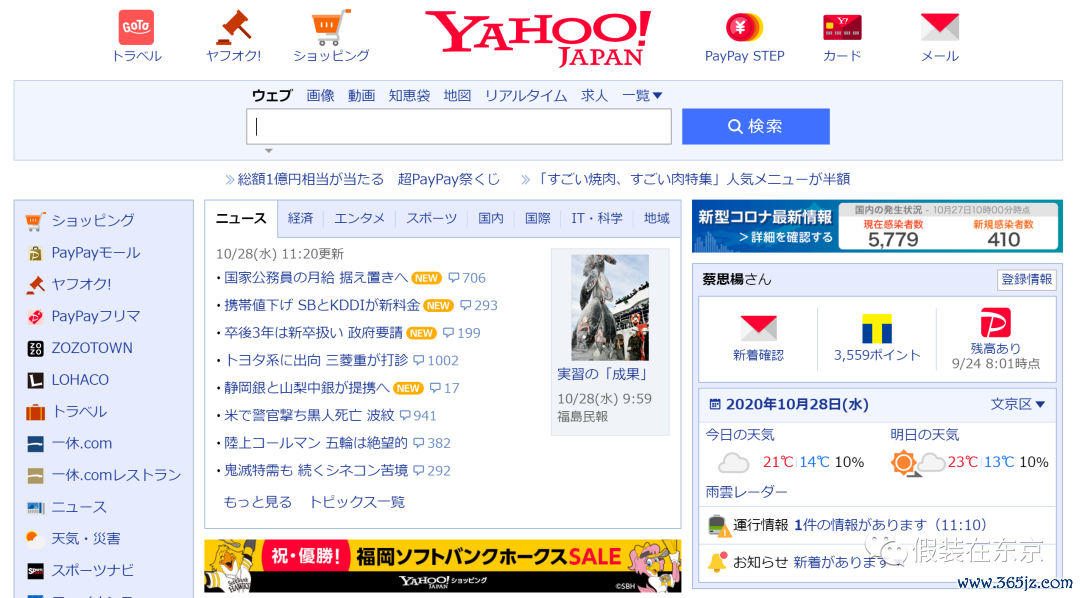Screen dimensions: 1080x598
Task: Click the お知らせ bell icon
Action: [x=718, y=562]
